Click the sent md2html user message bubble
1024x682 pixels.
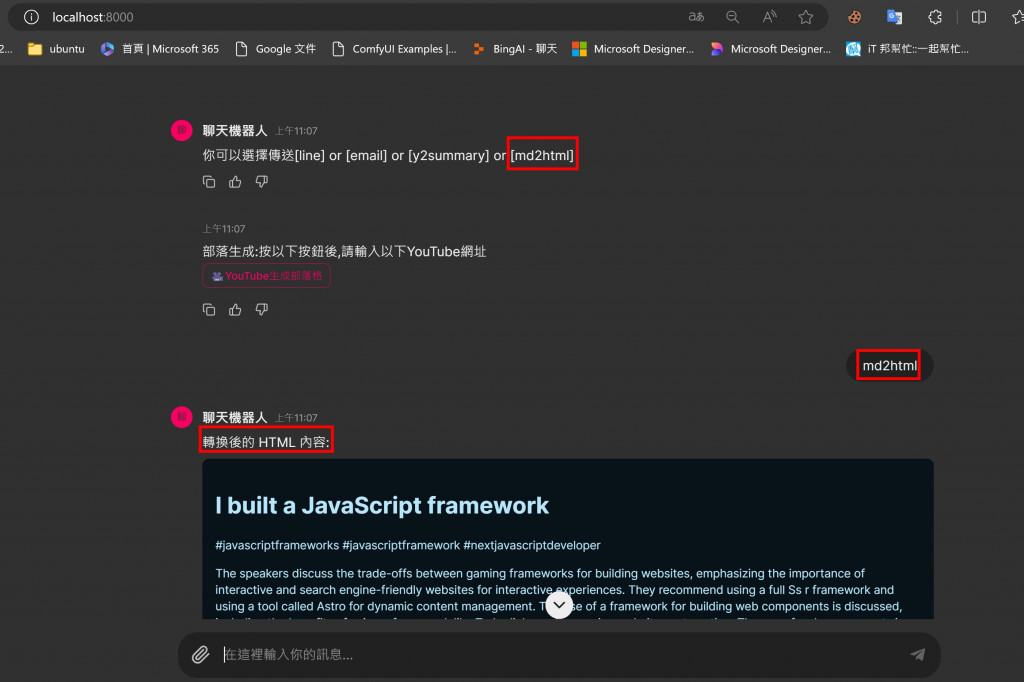(x=889, y=365)
